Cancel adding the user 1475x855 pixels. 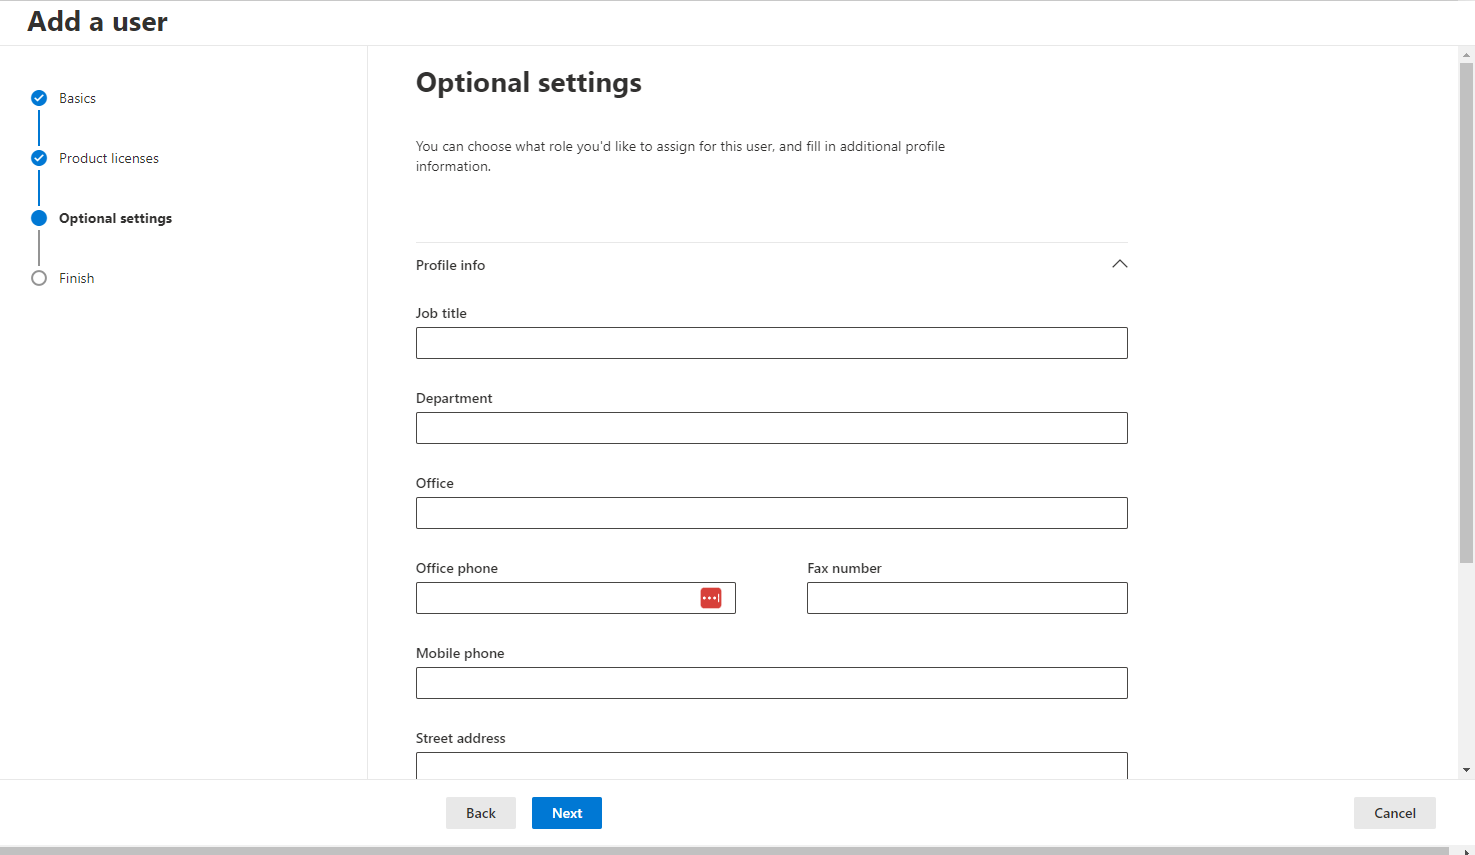(x=1395, y=813)
